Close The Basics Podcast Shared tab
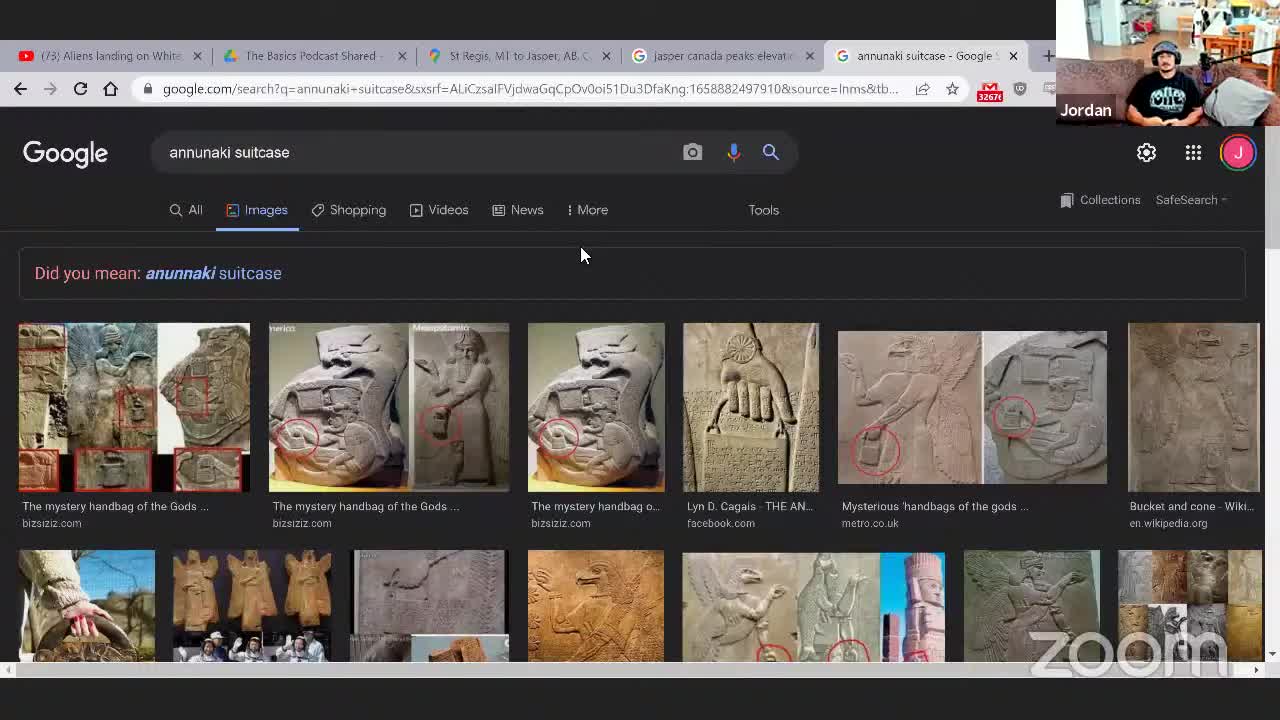The height and width of the screenshot is (720, 1280). pyautogui.click(x=402, y=56)
